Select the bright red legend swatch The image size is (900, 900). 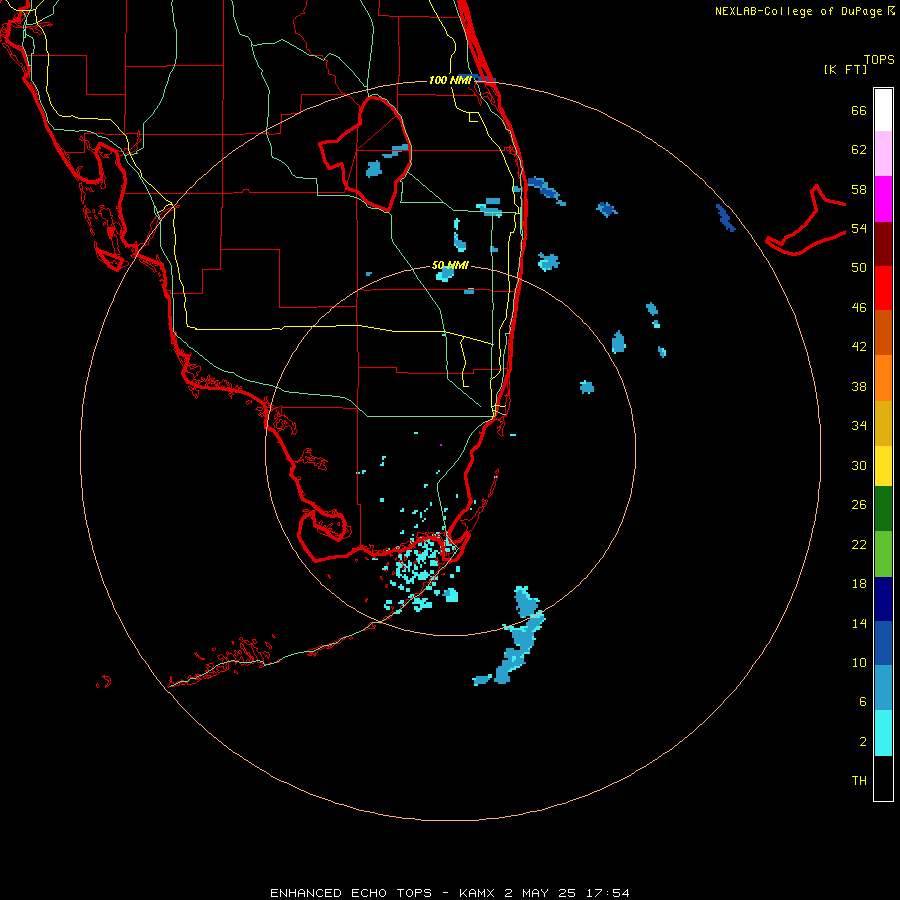(x=883, y=288)
